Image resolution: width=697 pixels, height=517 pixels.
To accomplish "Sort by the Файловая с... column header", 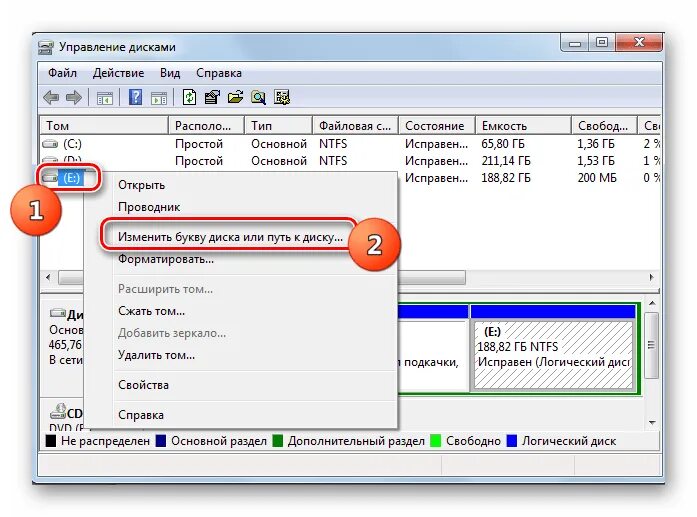I will pos(356,125).
